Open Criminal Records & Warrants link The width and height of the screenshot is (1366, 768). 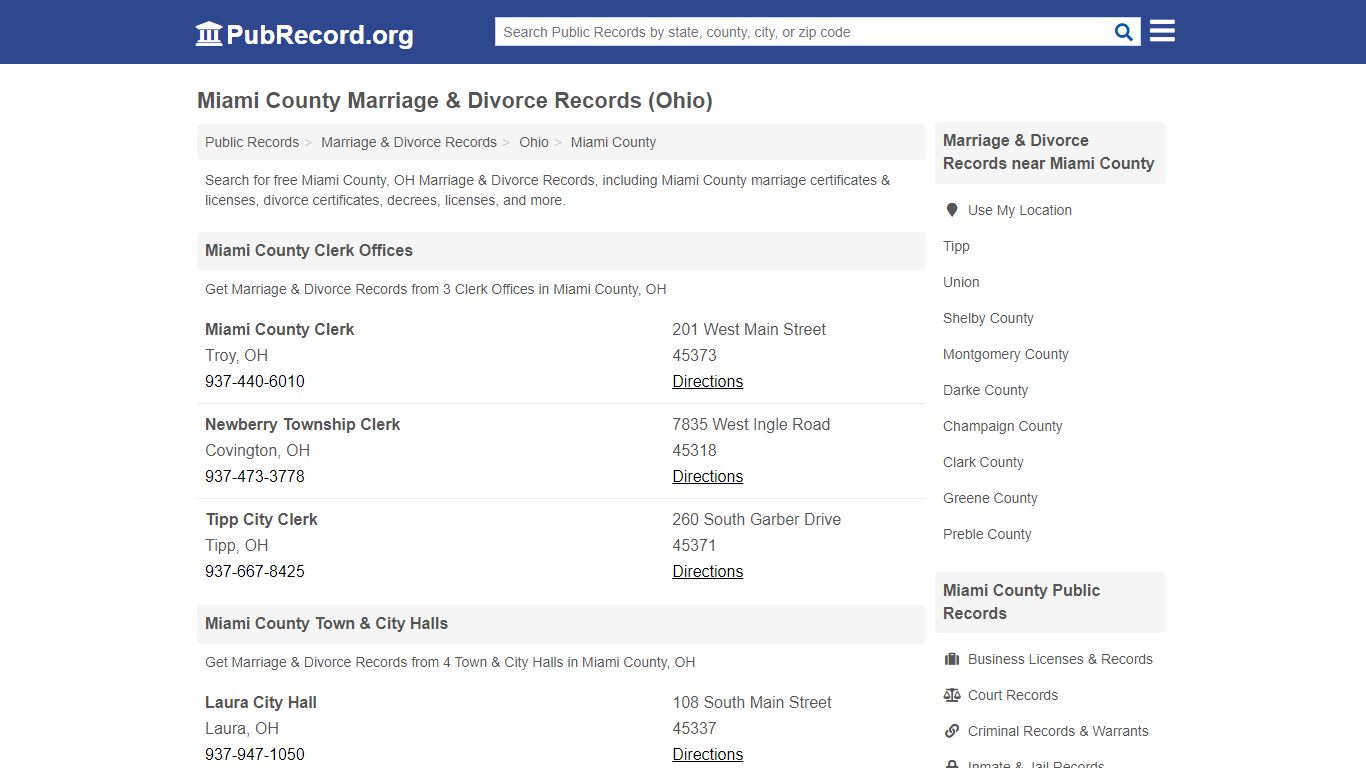click(1058, 731)
